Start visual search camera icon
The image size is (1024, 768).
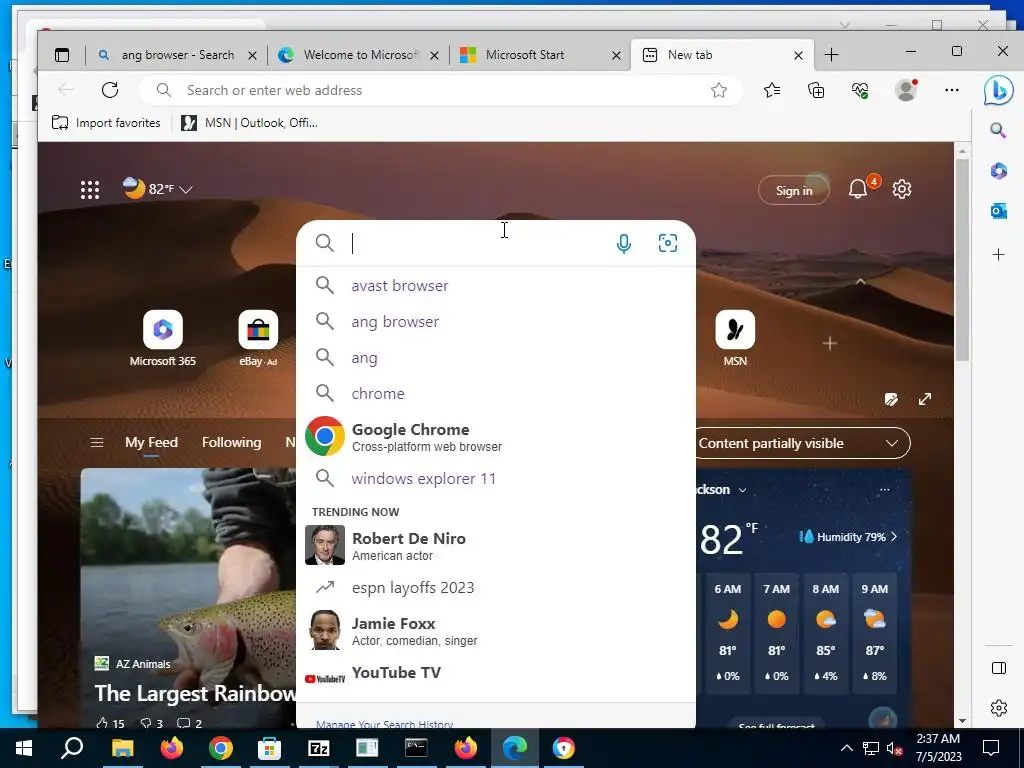tap(667, 243)
